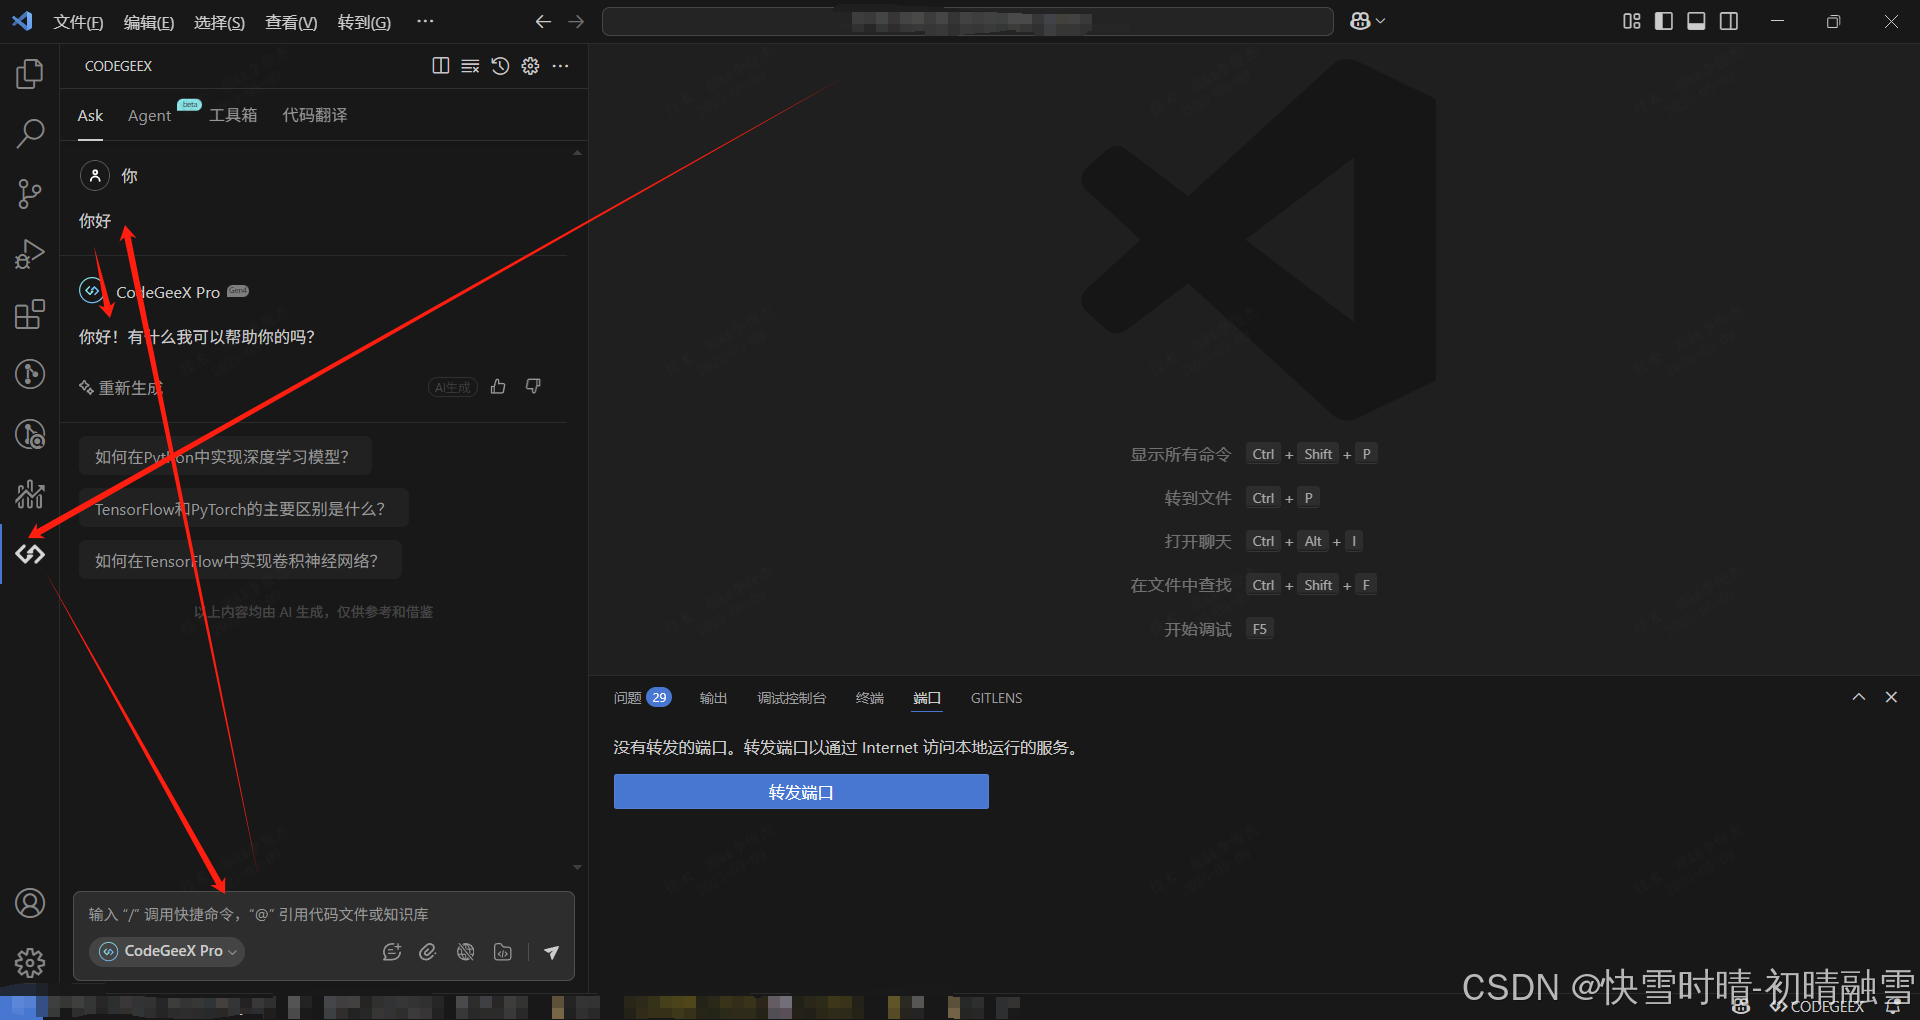Open the GITLENS panel tab
1920x1020 pixels.
click(x=996, y=698)
